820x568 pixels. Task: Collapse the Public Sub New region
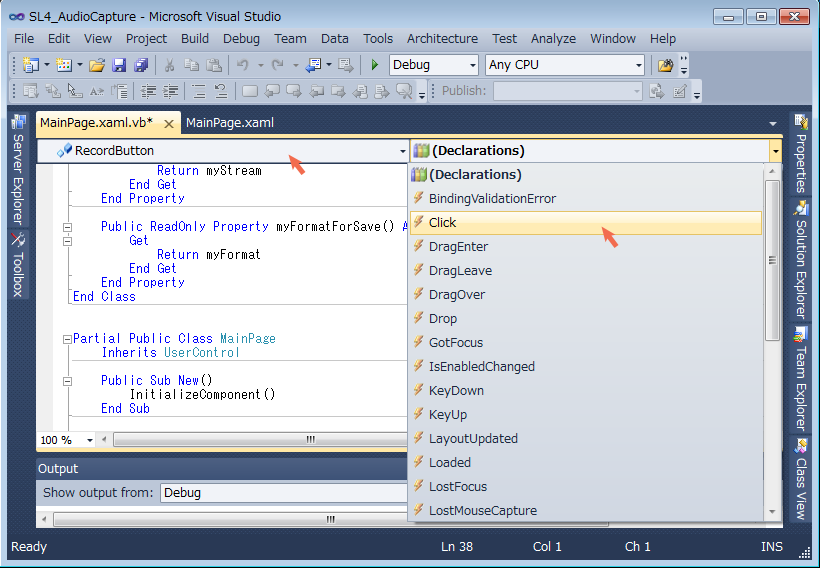click(67, 381)
